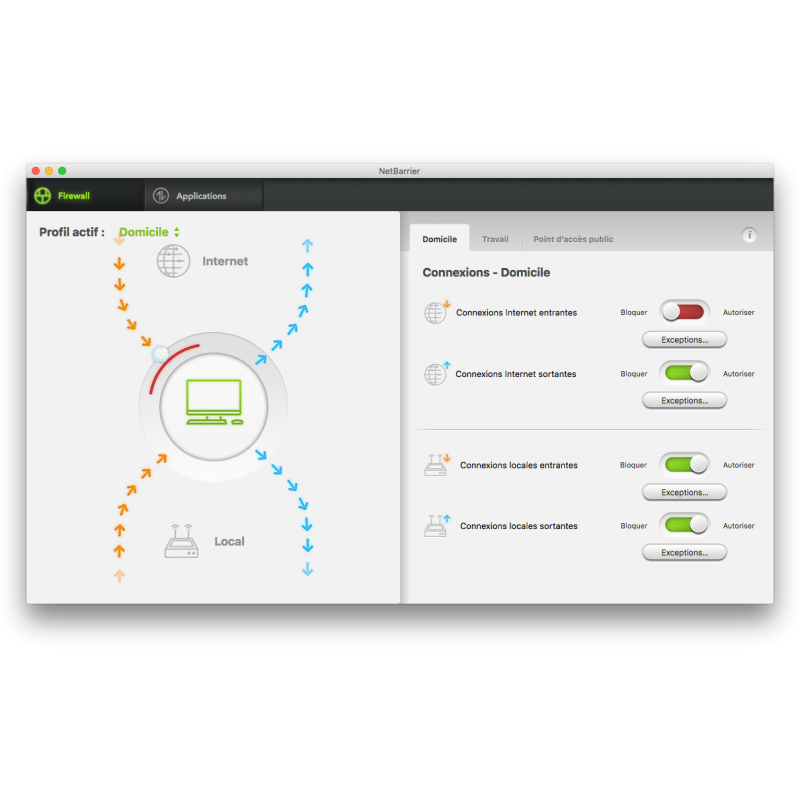Click the 'Connexions Internet sortantes' label
The width and height of the screenshot is (800, 800).
pos(516,374)
